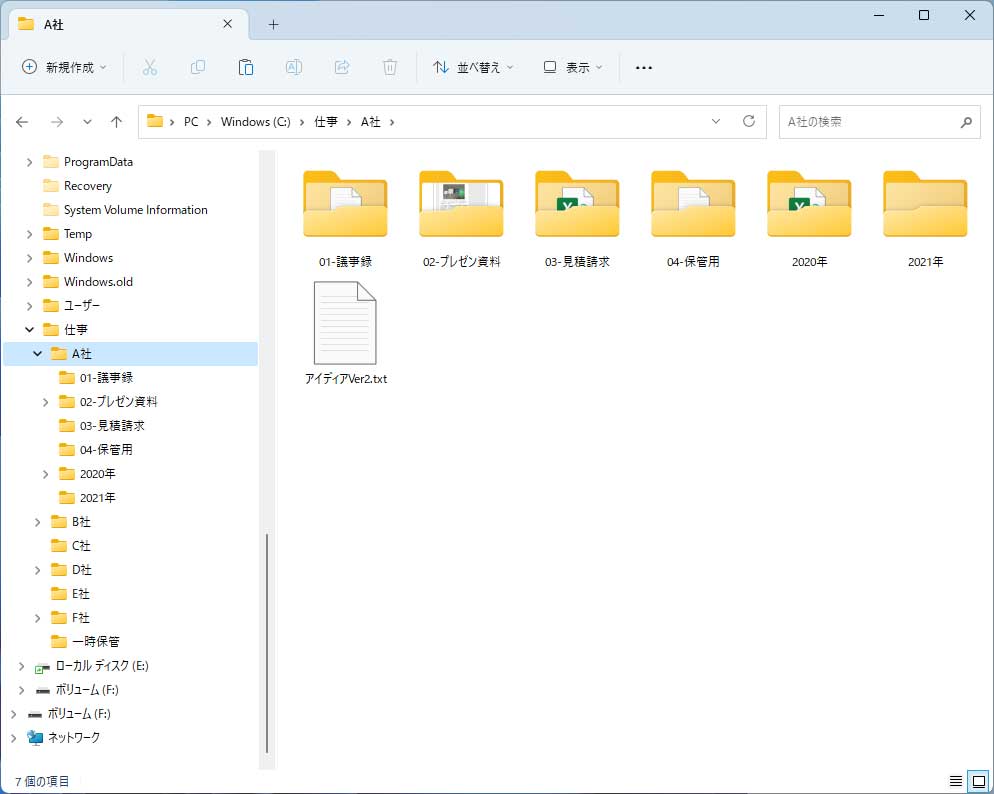
Task: Click the search magnifier icon
Action: point(966,122)
